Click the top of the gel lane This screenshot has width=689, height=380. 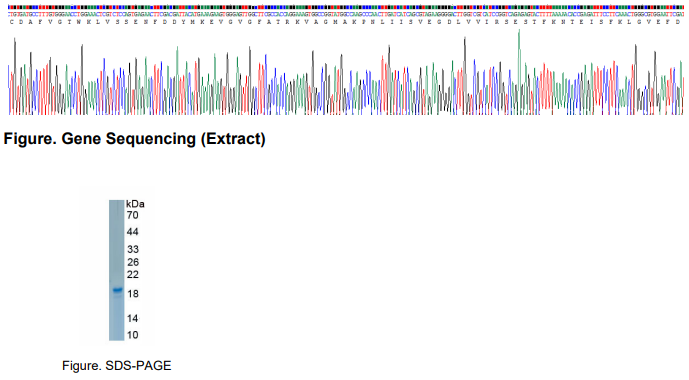click(116, 203)
